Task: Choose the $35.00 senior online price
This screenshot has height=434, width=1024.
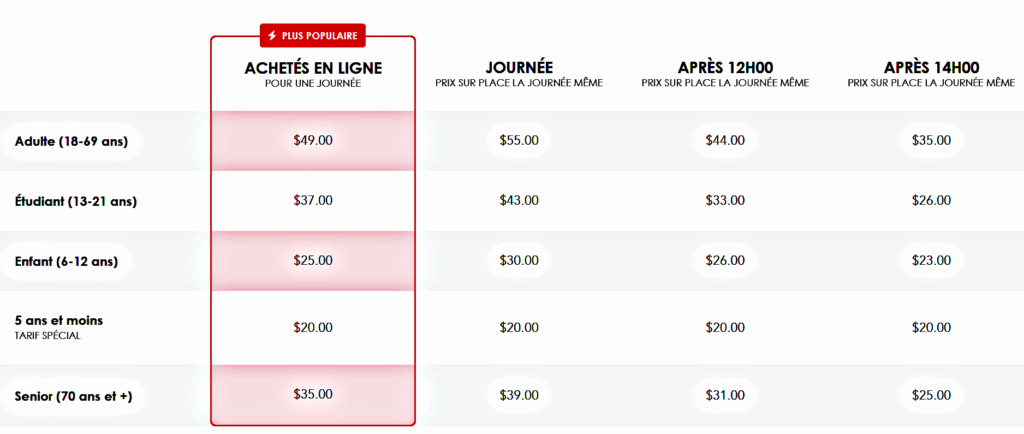Action: 313,394
